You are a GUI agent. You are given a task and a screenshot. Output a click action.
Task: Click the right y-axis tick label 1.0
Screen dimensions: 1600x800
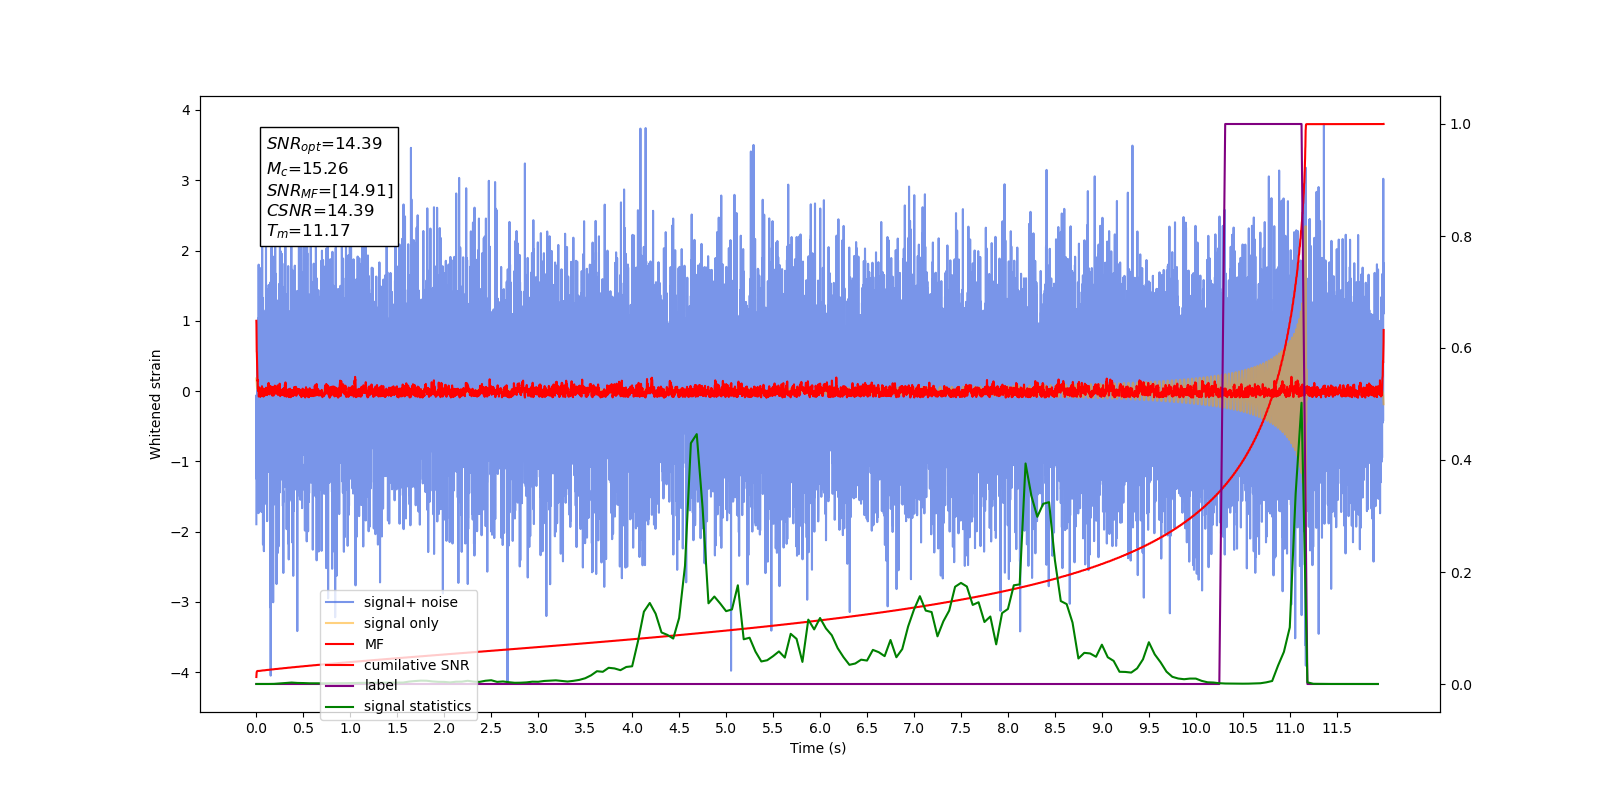(1461, 124)
